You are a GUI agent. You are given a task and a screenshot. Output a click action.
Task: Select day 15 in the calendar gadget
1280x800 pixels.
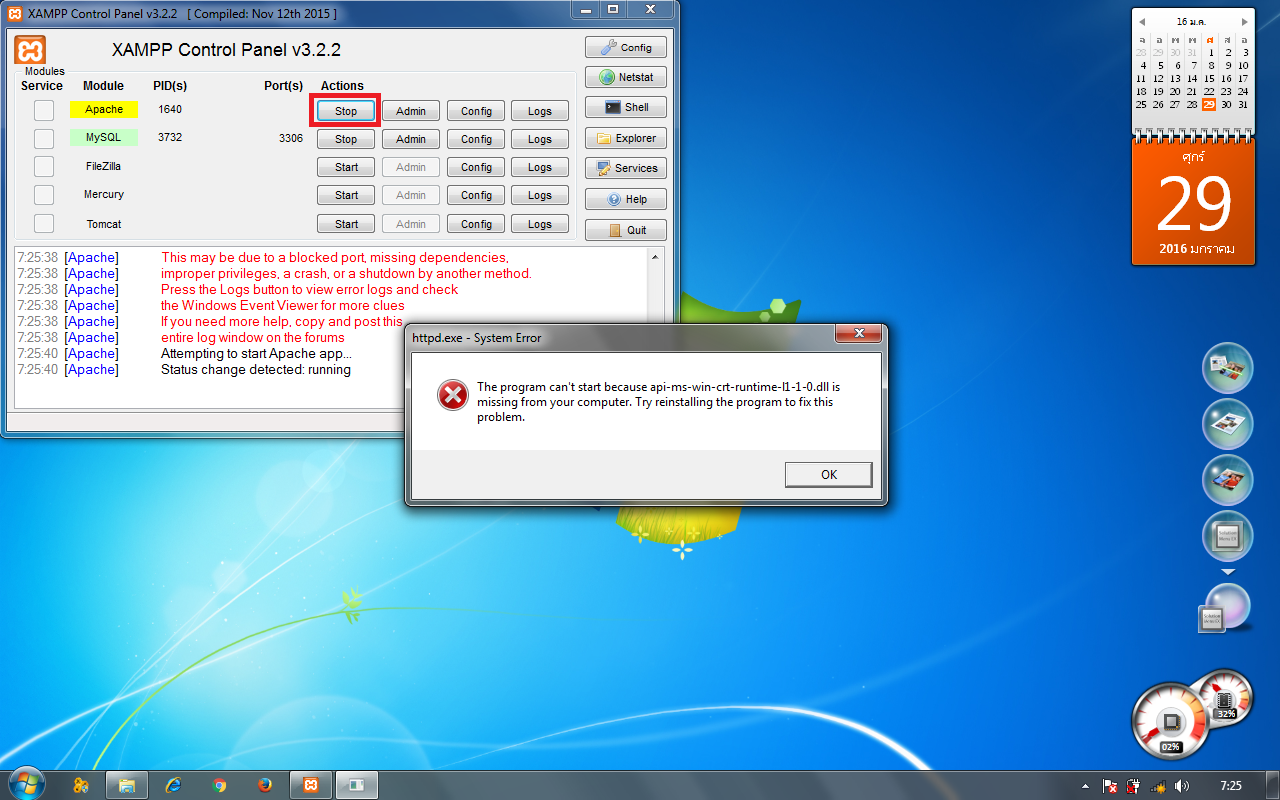pos(1209,78)
